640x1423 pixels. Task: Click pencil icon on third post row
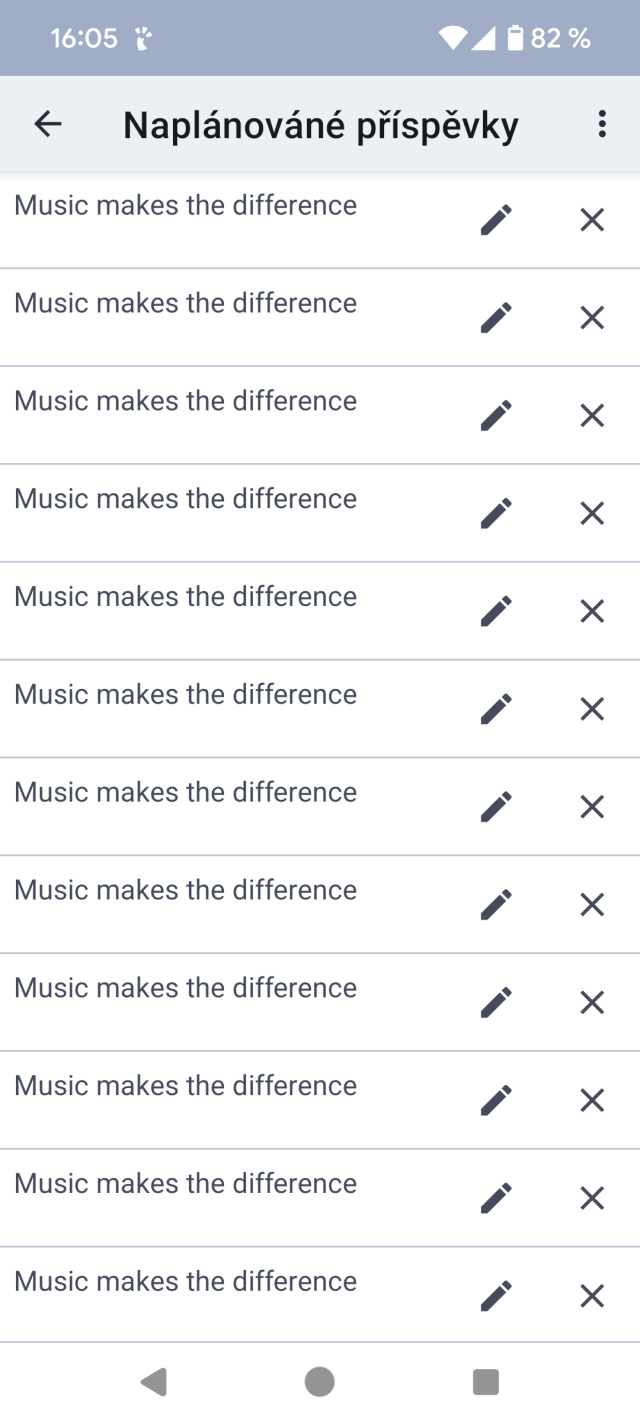click(x=496, y=416)
